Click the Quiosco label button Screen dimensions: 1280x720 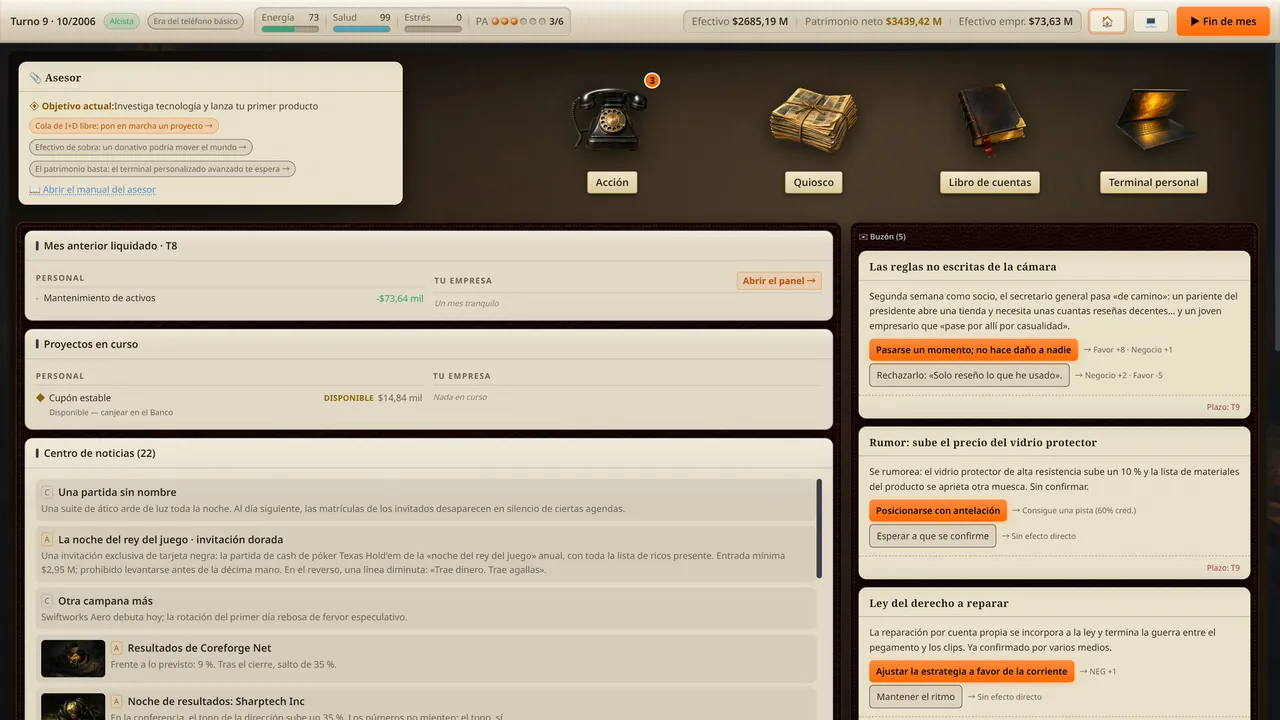(814, 182)
